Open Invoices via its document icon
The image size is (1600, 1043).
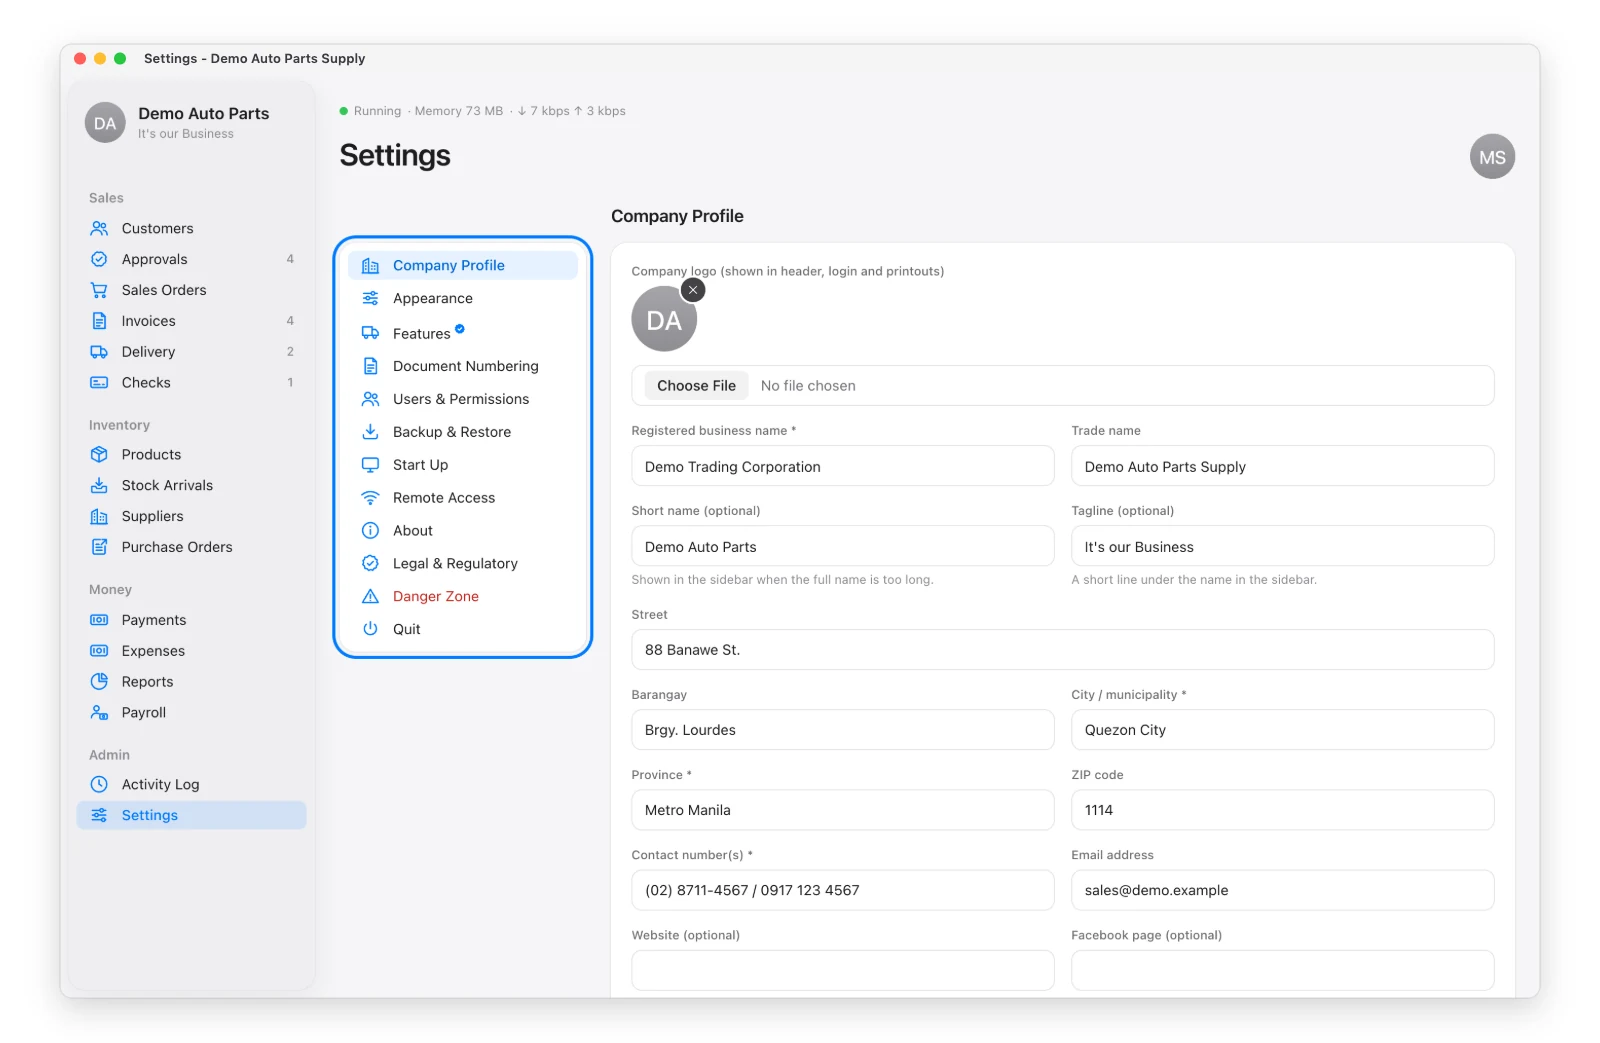click(99, 321)
